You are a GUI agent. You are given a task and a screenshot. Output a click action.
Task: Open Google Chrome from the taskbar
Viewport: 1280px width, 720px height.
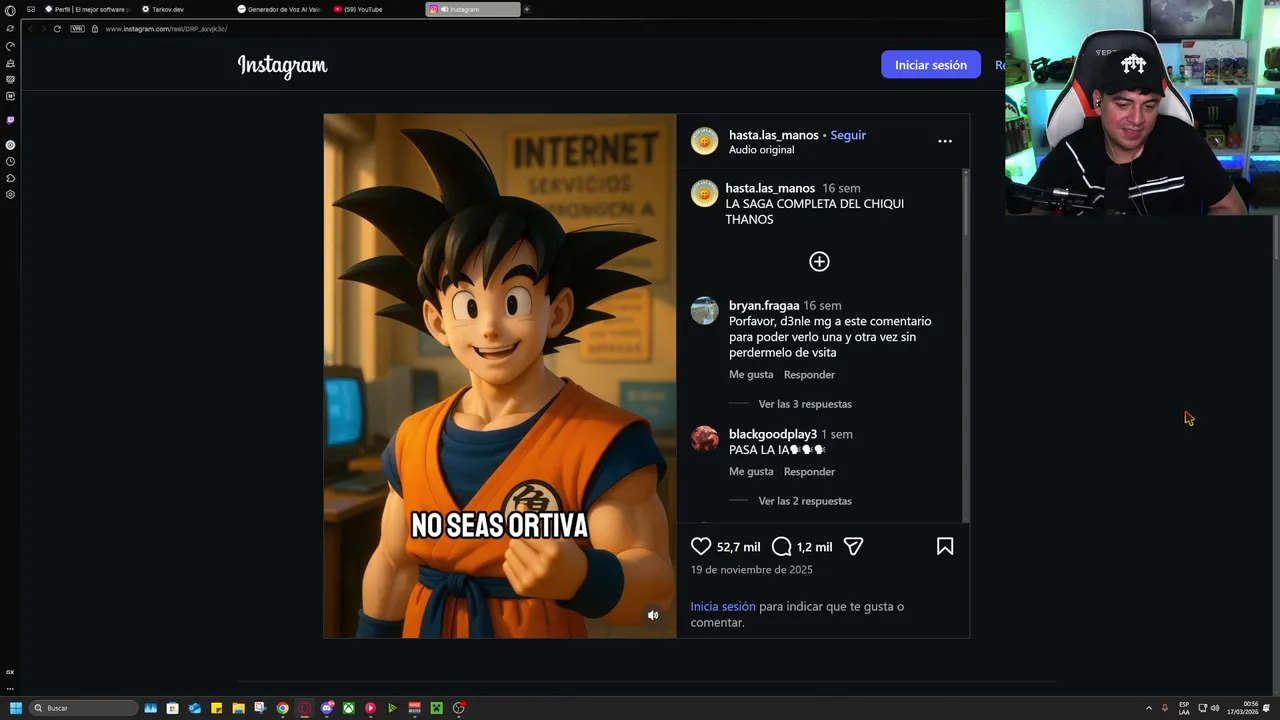[x=283, y=708]
